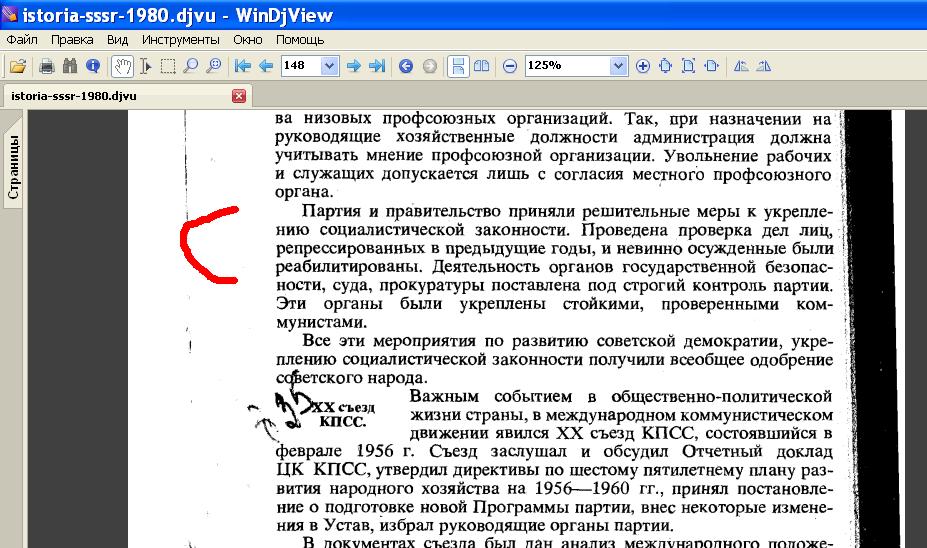Open Find with the binoculars icon
Viewport: 927px width, 548px height.
70,66
